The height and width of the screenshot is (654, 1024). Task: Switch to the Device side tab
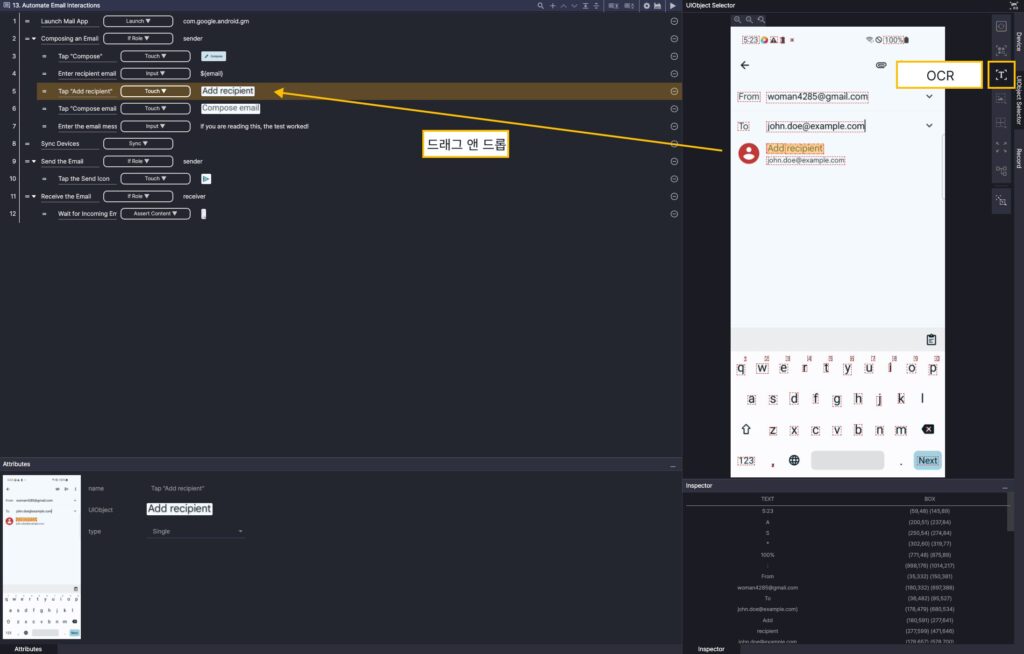click(1018, 40)
